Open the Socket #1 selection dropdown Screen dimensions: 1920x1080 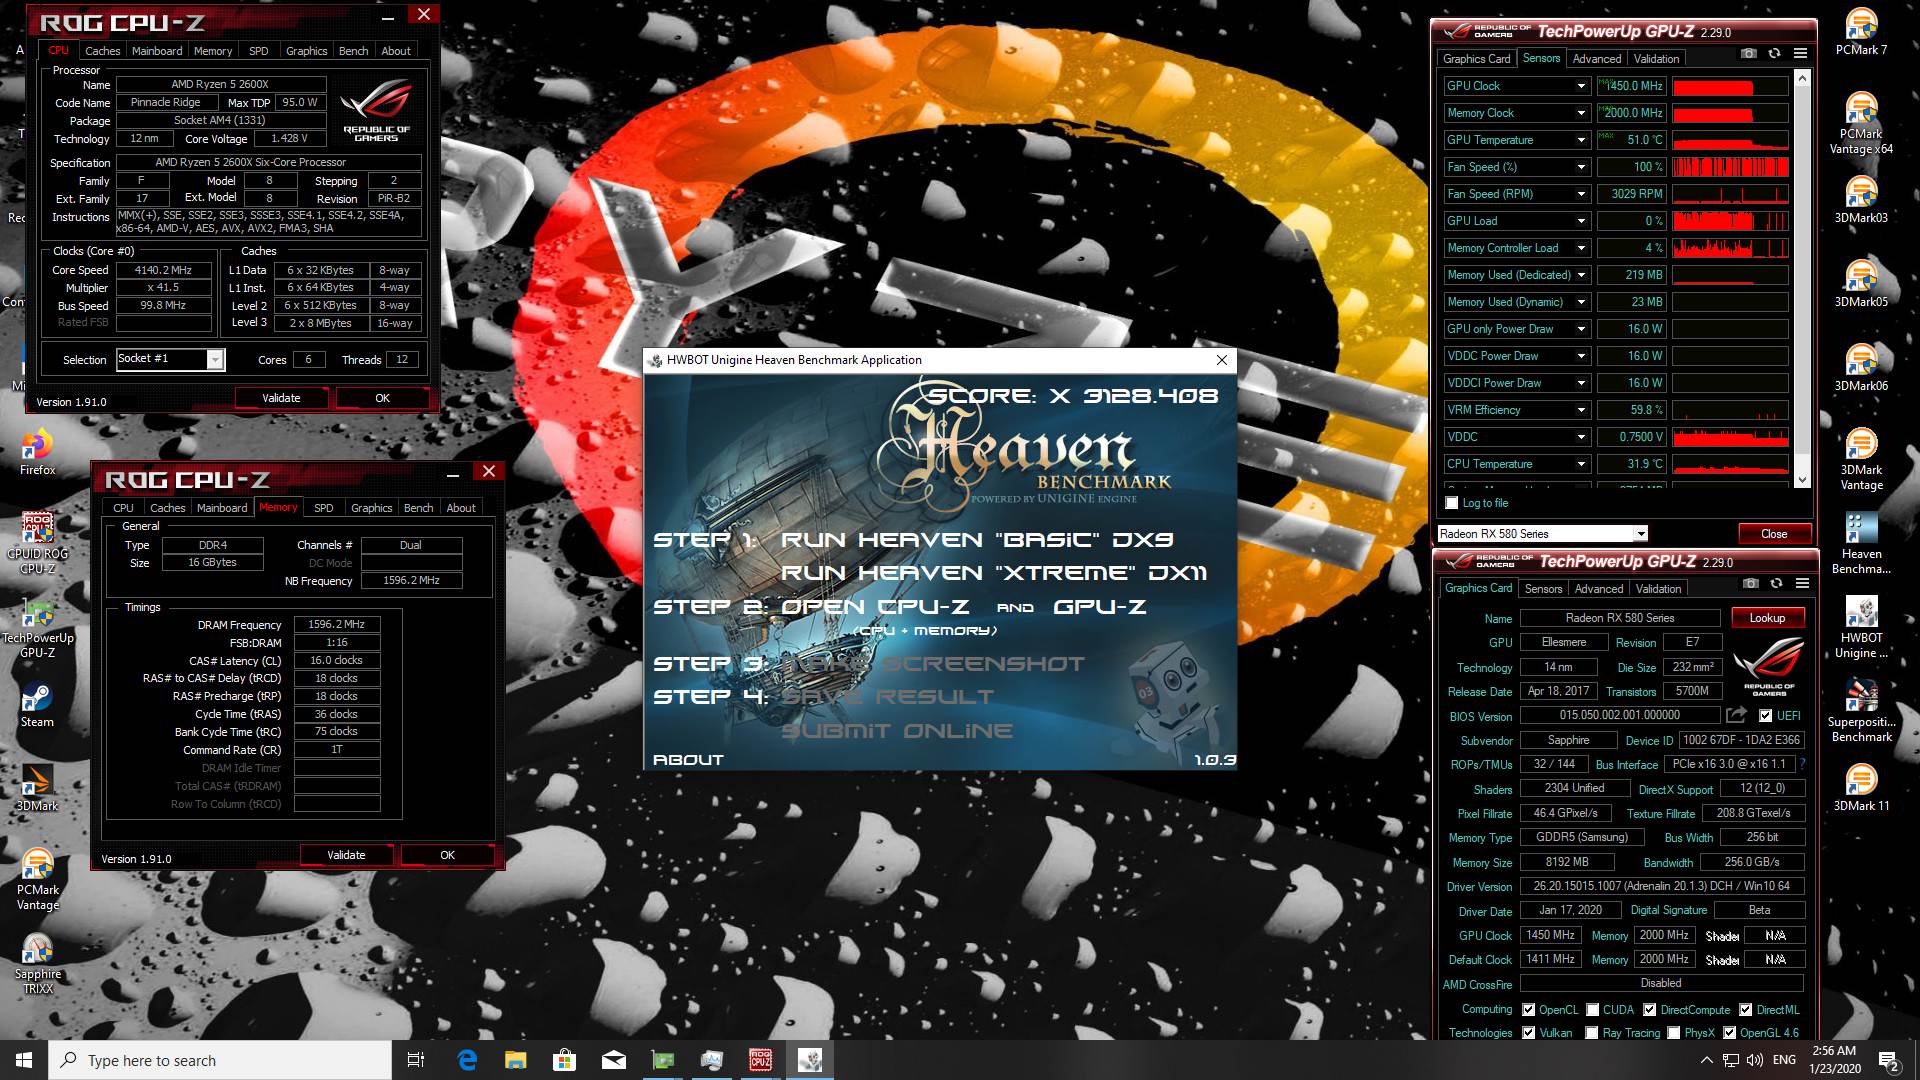[171, 359]
